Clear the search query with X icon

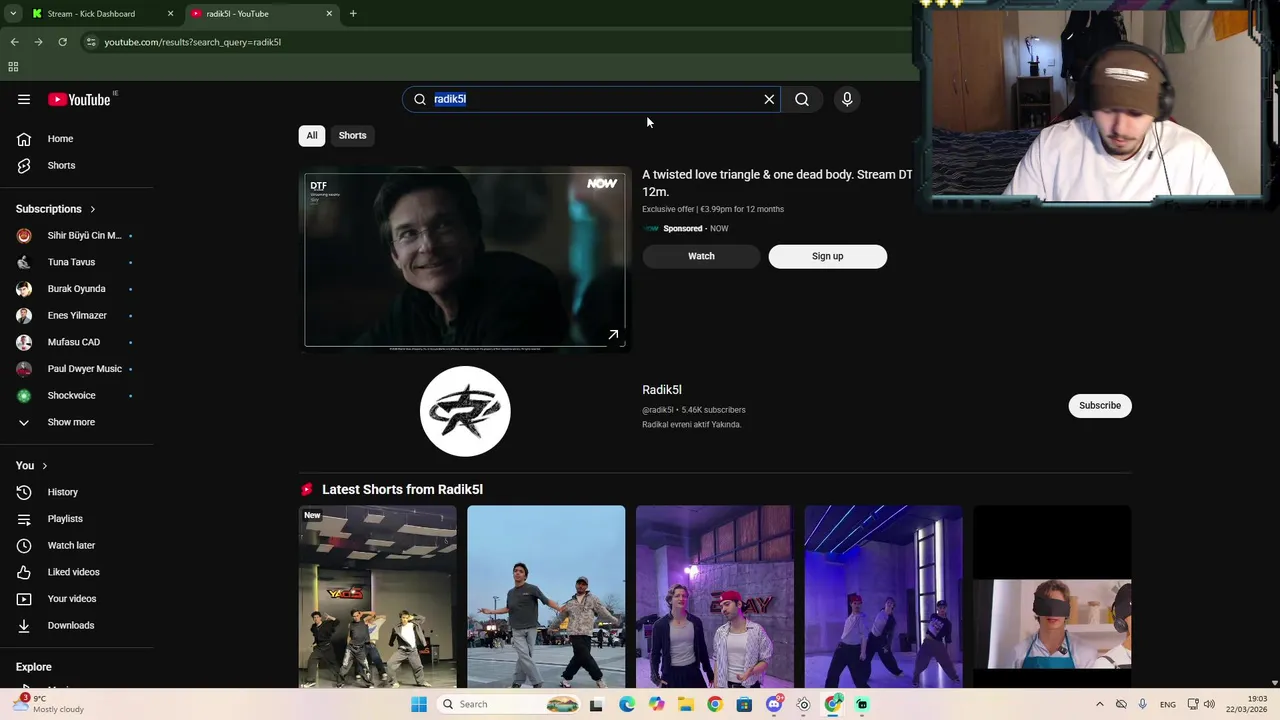pyautogui.click(x=769, y=99)
